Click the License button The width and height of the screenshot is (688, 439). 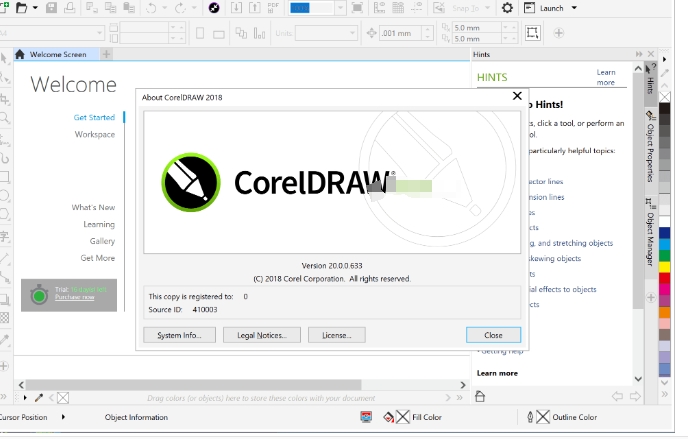coord(337,335)
